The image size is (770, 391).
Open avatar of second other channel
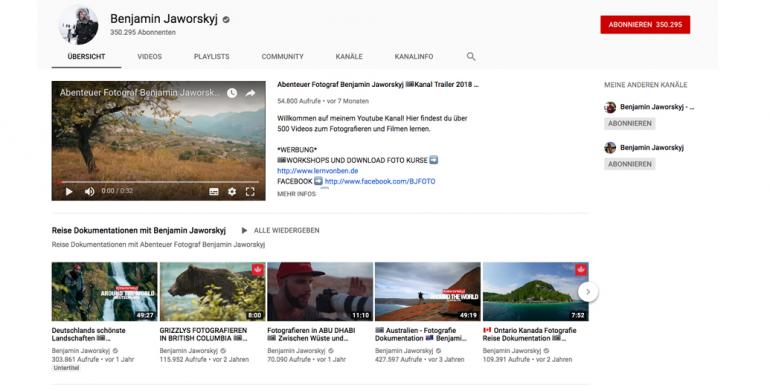click(x=610, y=147)
